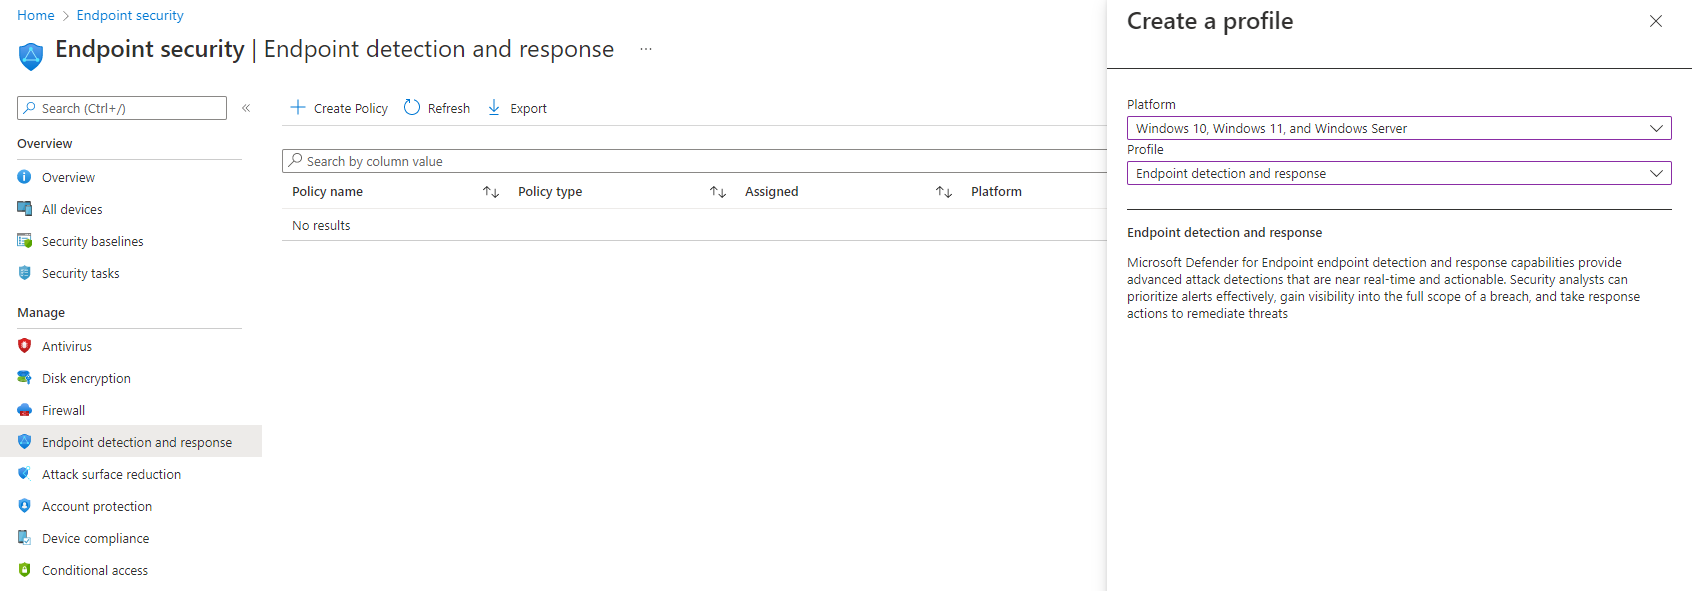1692x591 pixels.
Task: Click the Account protection icon
Action: tap(25, 506)
